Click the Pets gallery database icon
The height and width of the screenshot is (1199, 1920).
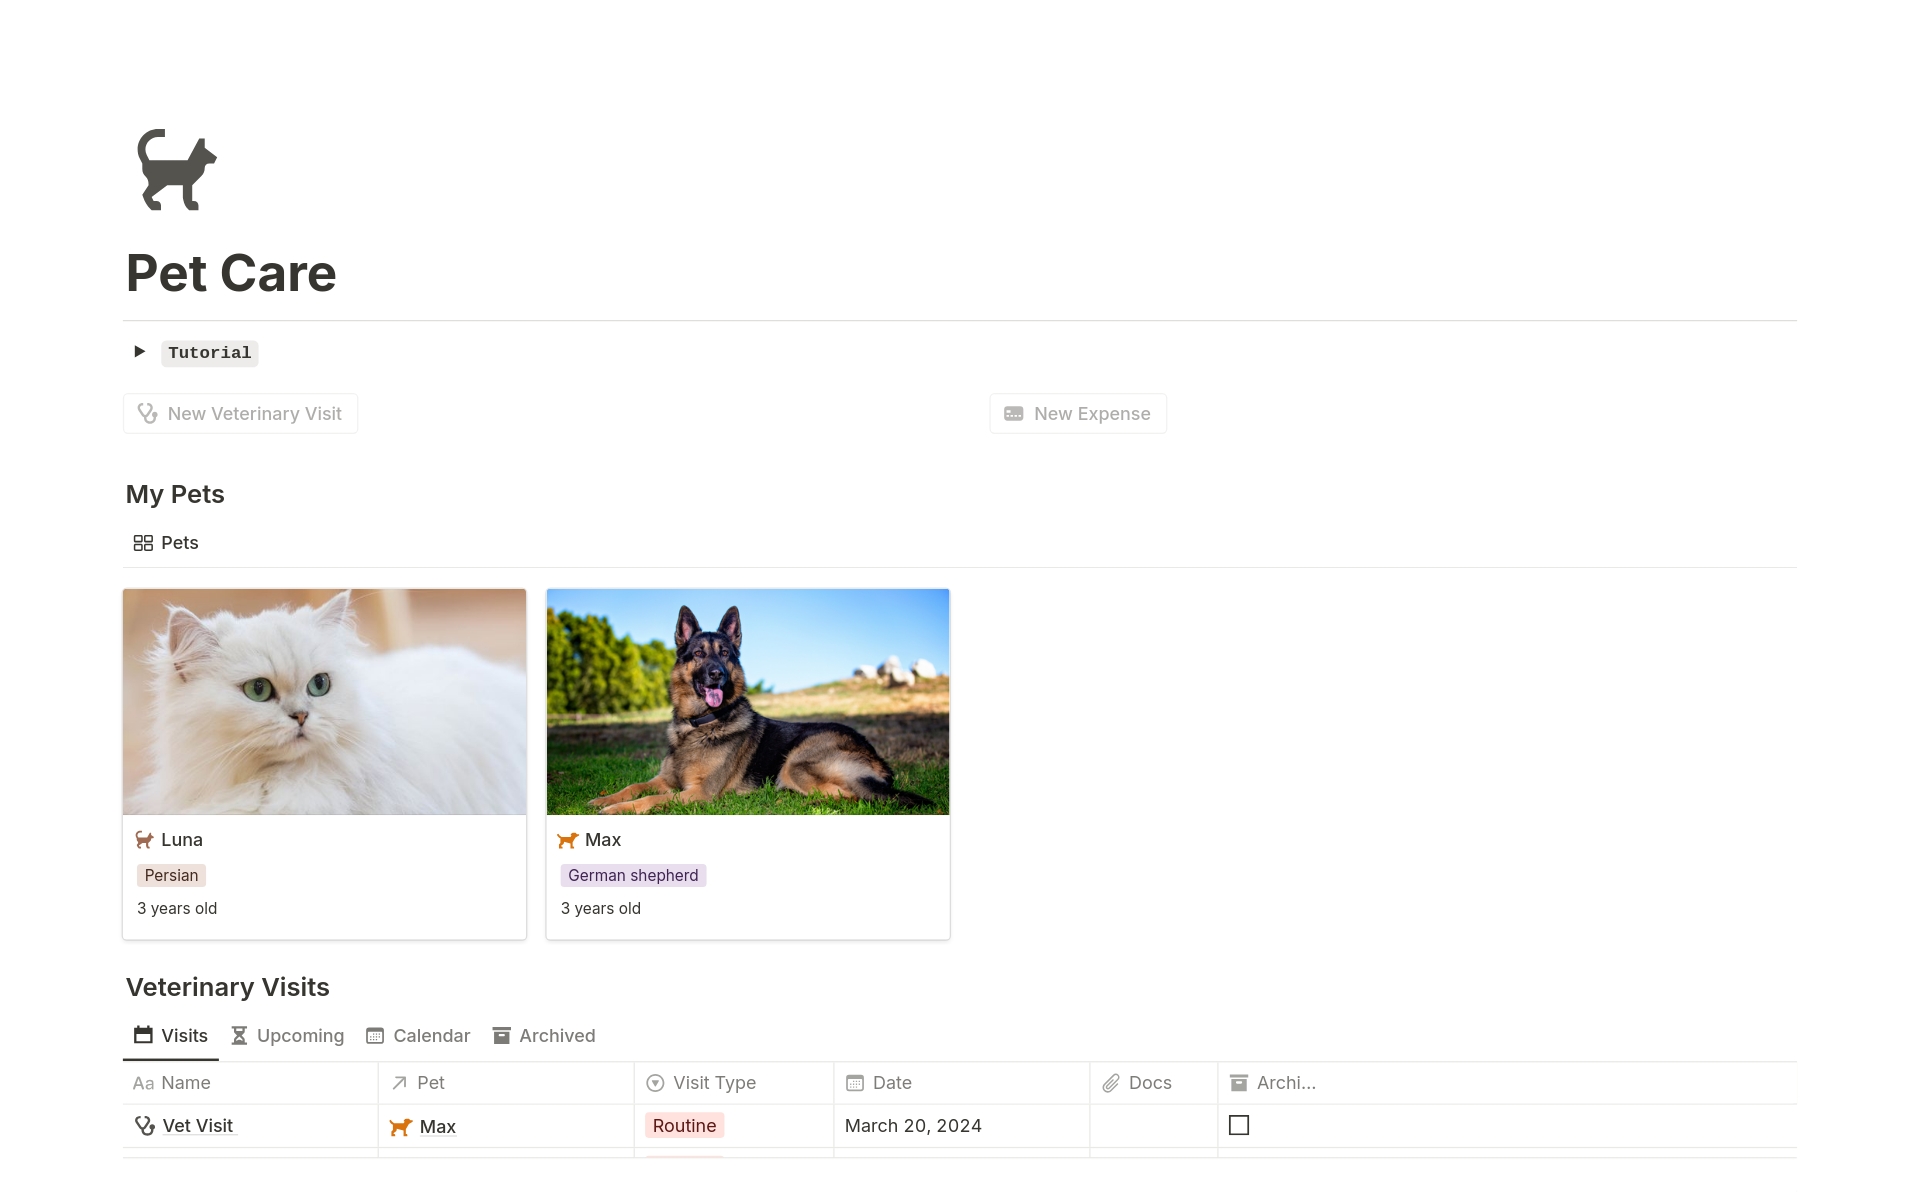tap(143, 542)
